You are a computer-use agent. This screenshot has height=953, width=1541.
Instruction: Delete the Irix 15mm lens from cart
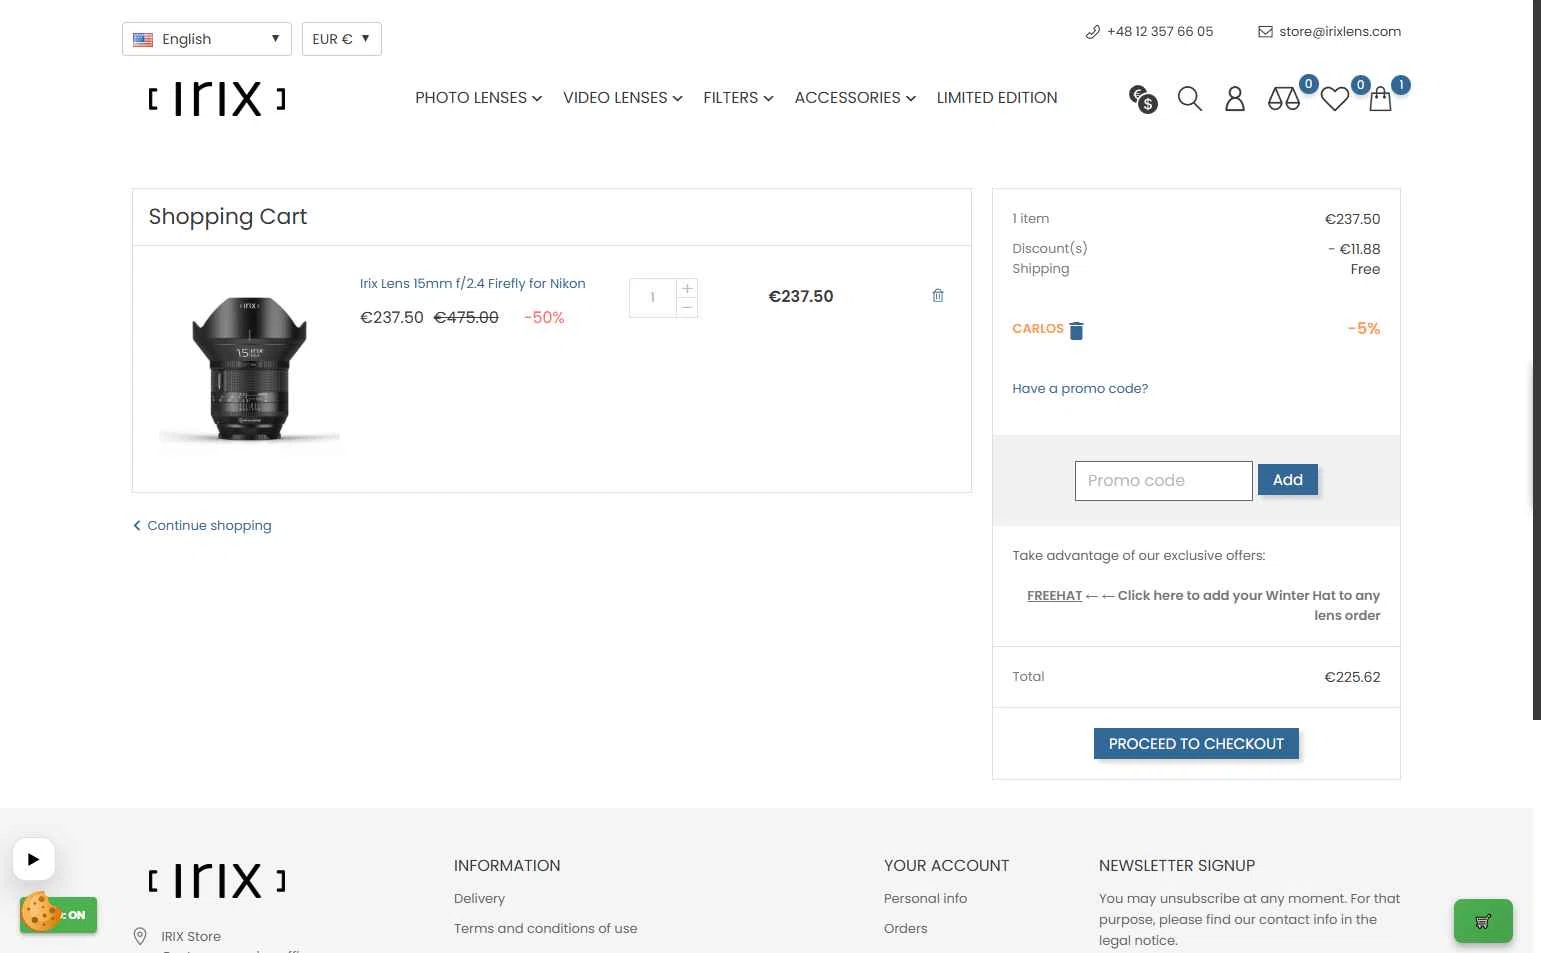938,296
